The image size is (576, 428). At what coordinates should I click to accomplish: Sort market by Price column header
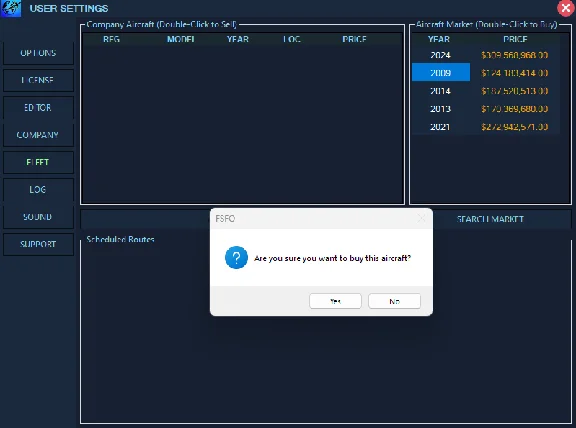(515, 39)
